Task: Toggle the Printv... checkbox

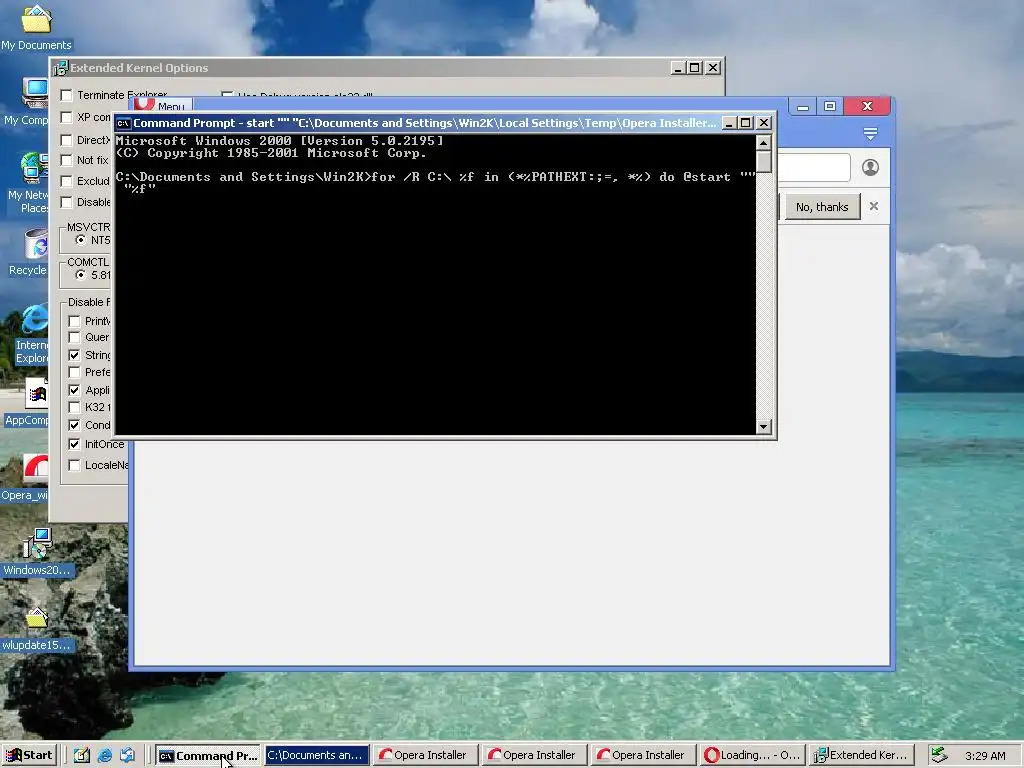Action: coord(74,321)
